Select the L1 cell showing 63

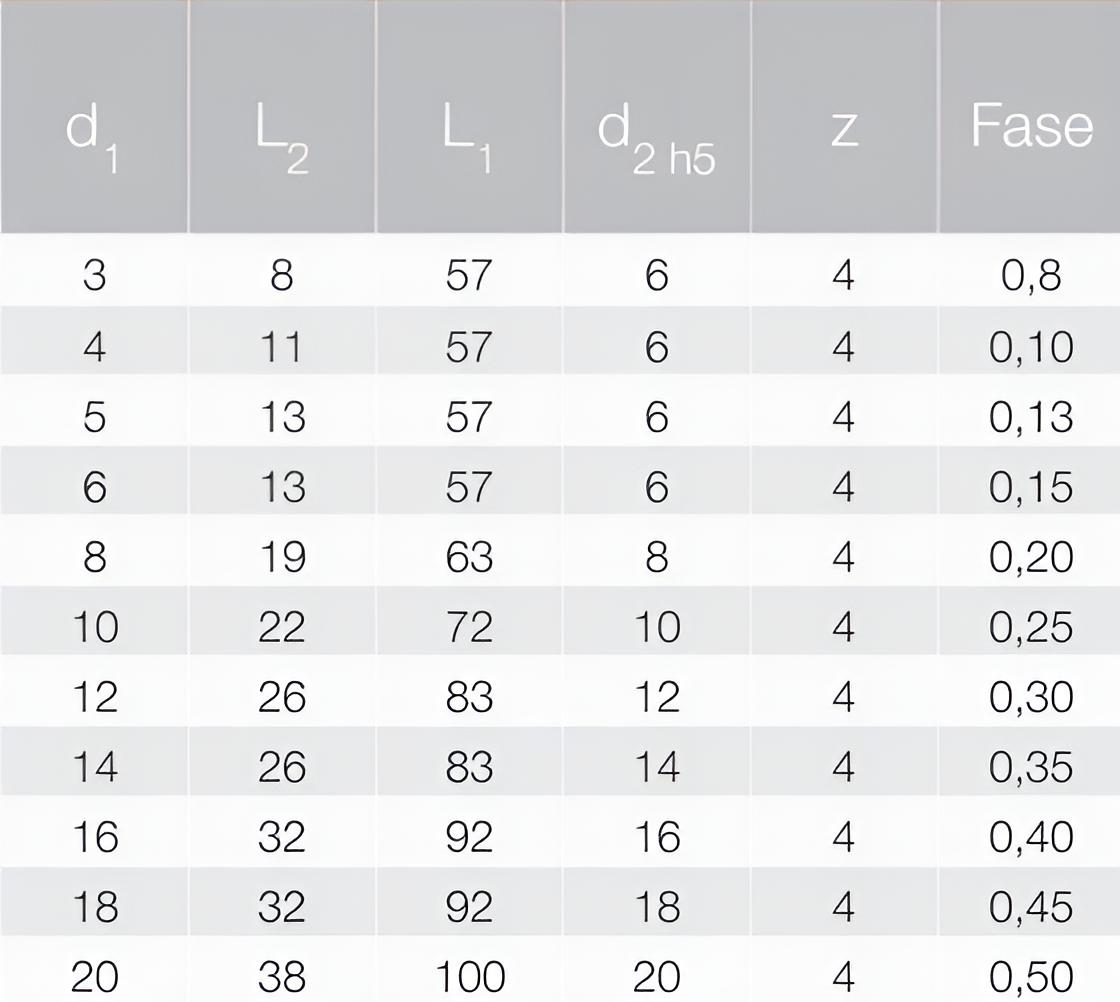(x=468, y=556)
